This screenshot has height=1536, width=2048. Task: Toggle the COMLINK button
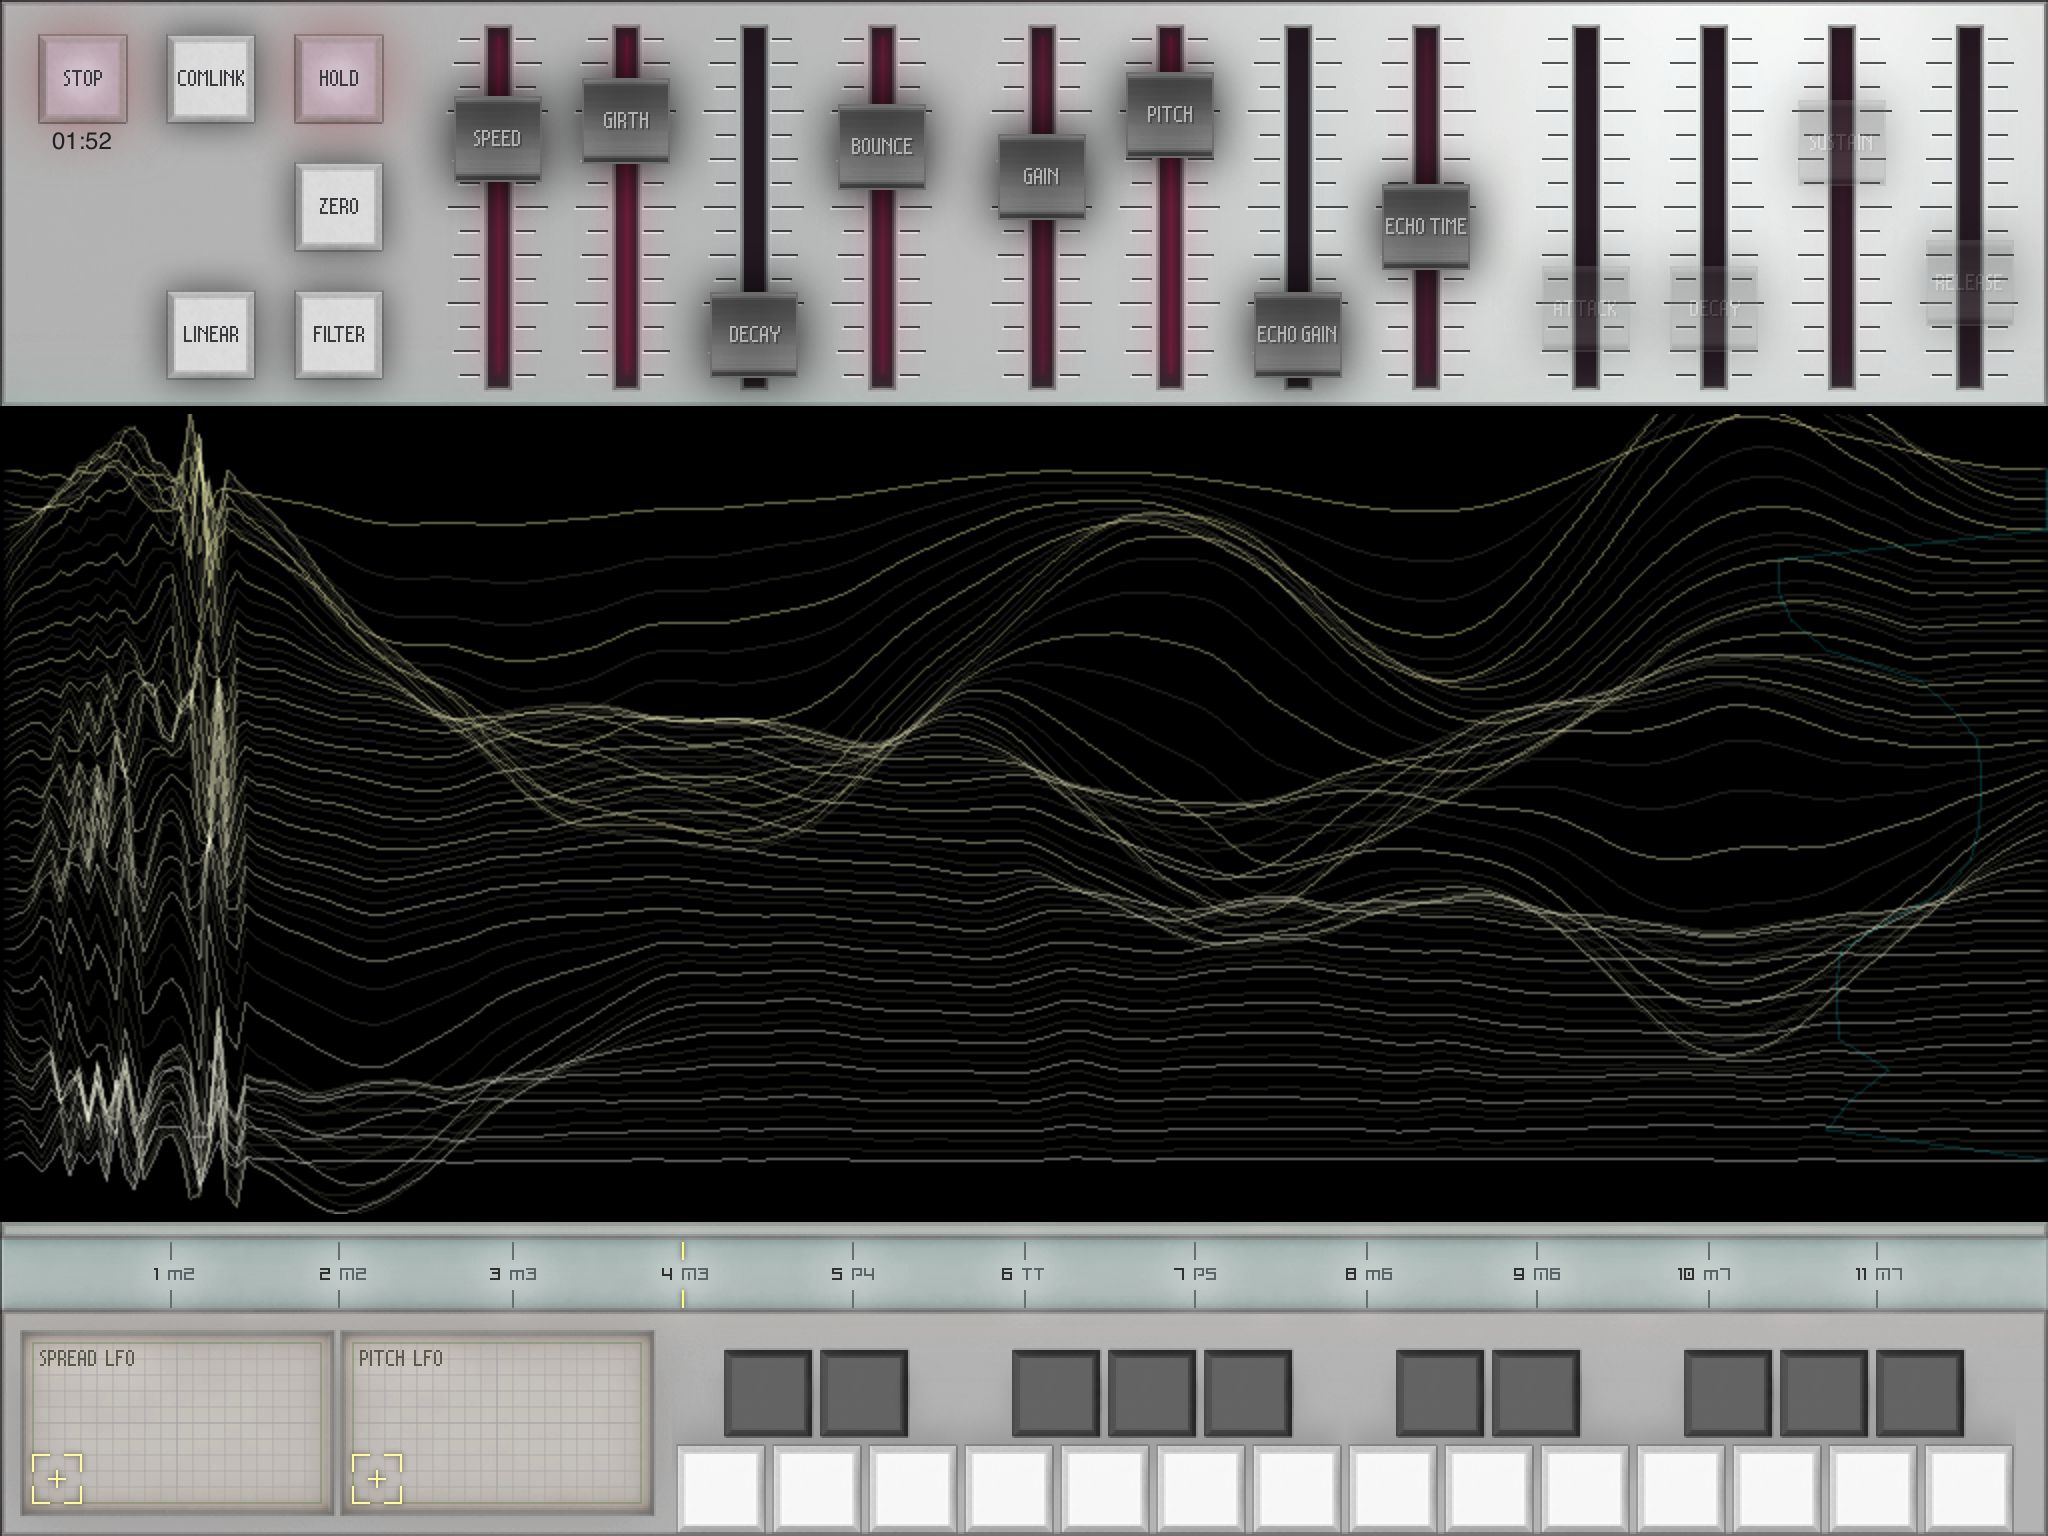(210, 79)
